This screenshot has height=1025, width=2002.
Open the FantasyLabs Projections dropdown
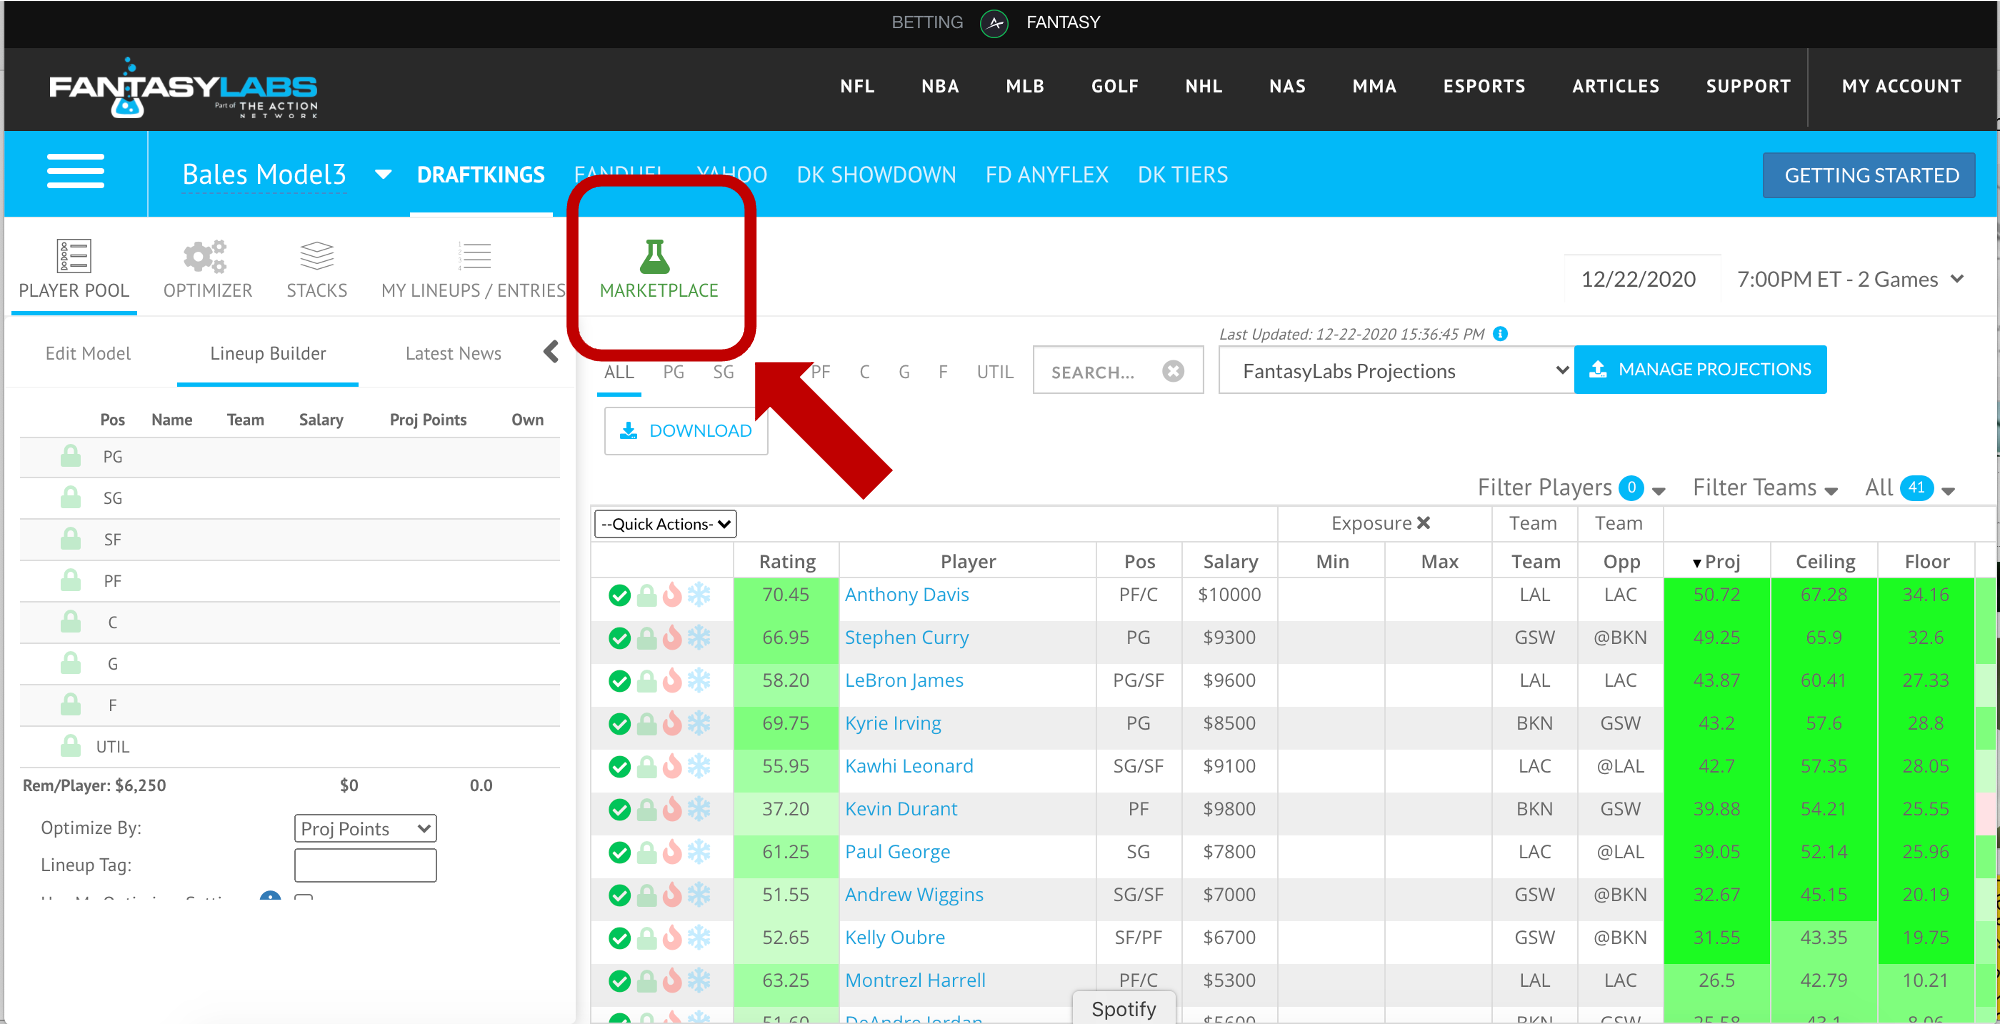[x=1396, y=371]
